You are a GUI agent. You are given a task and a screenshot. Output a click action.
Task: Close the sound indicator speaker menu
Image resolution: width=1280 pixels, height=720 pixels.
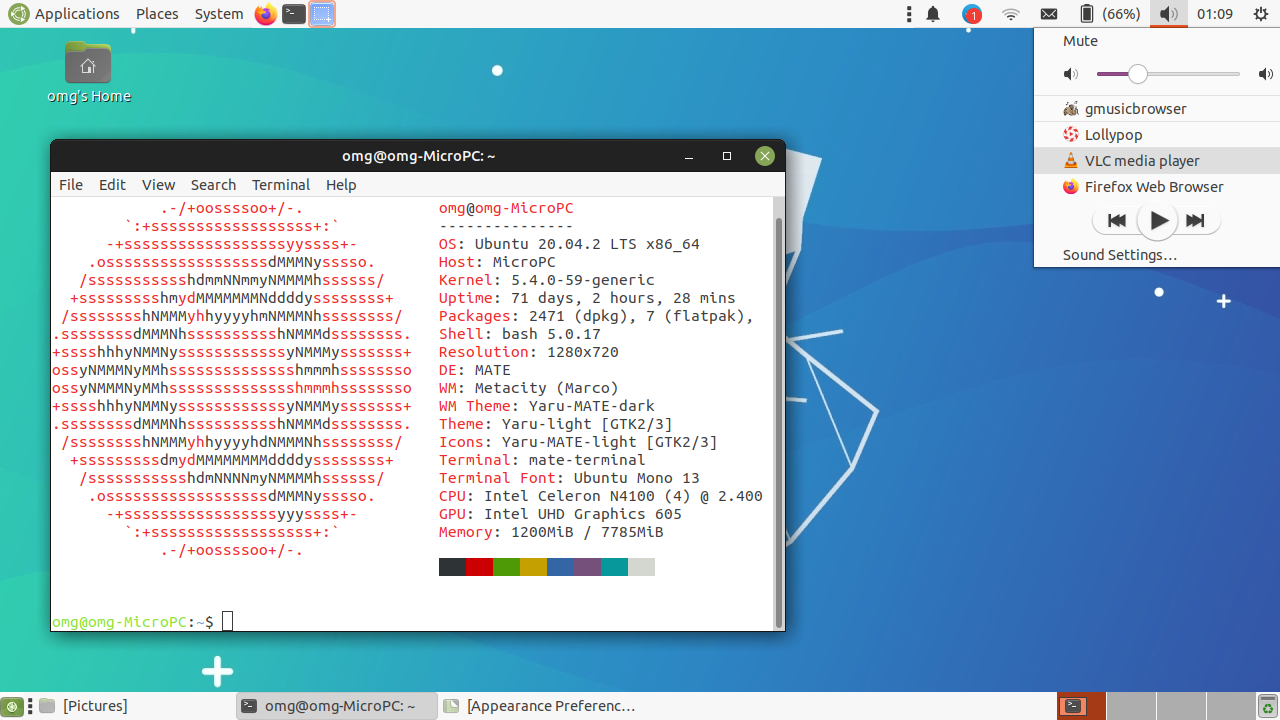(x=1168, y=14)
